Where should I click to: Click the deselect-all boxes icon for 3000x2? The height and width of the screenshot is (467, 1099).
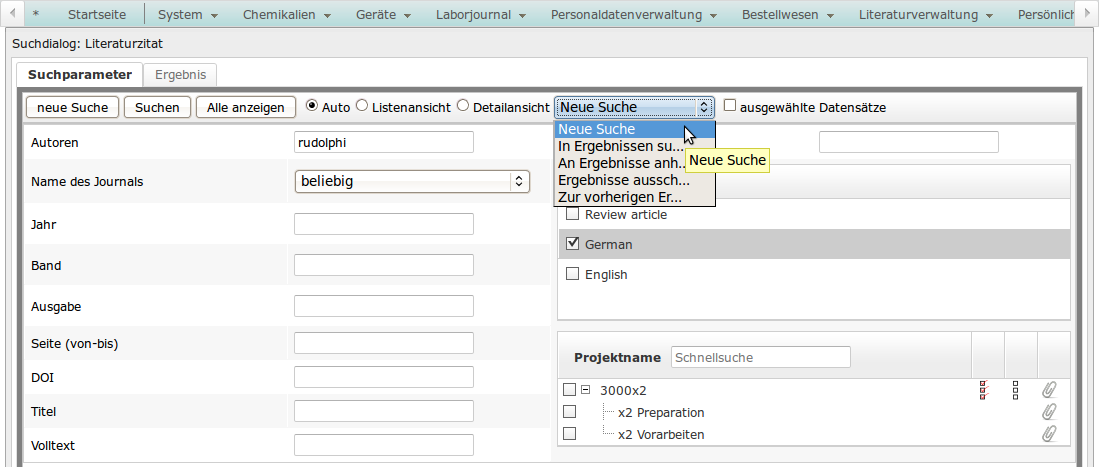pos(1016,390)
